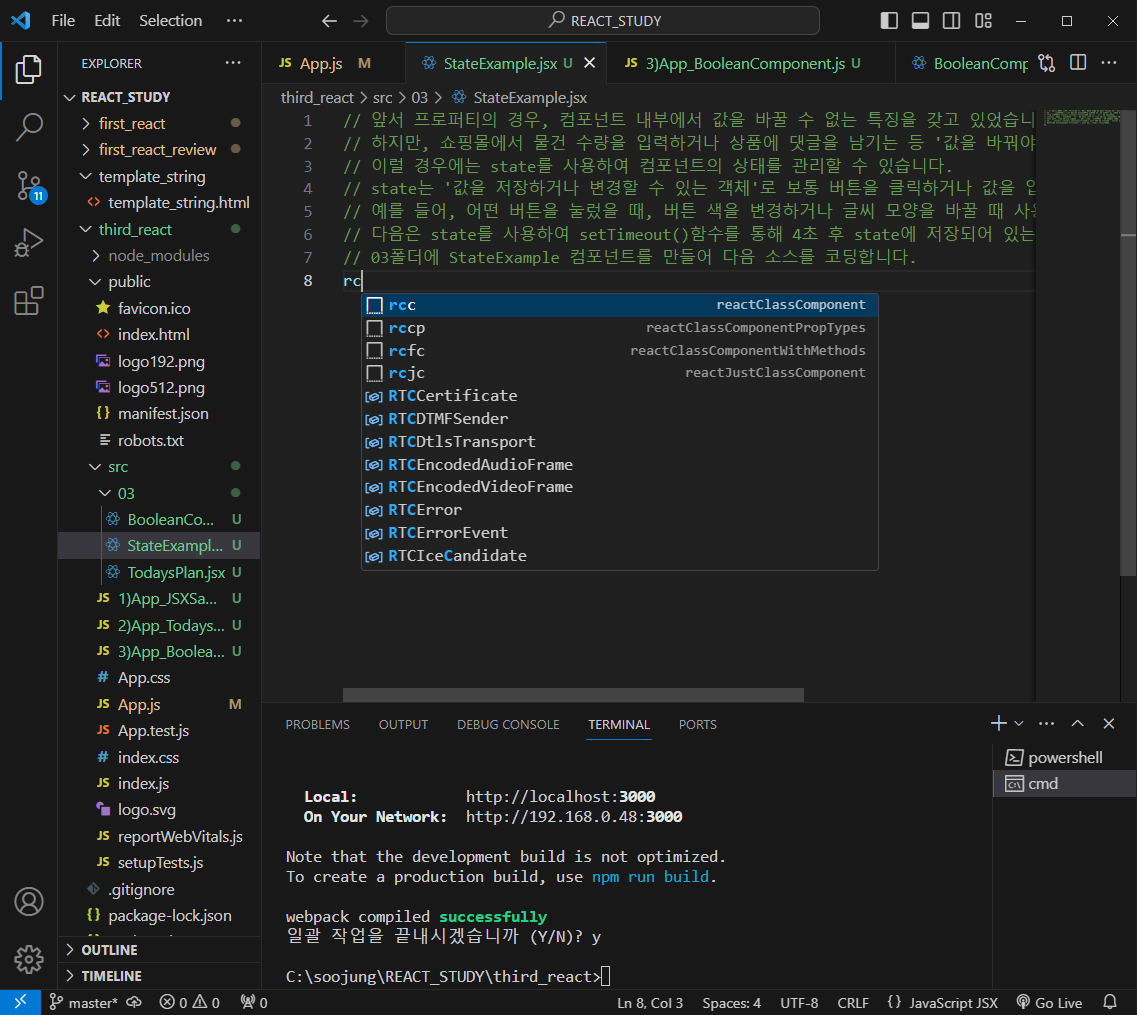Open Source Control view with 11 changes
The height and width of the screenshot is (1015, 1137).
(x=30, y=186)
